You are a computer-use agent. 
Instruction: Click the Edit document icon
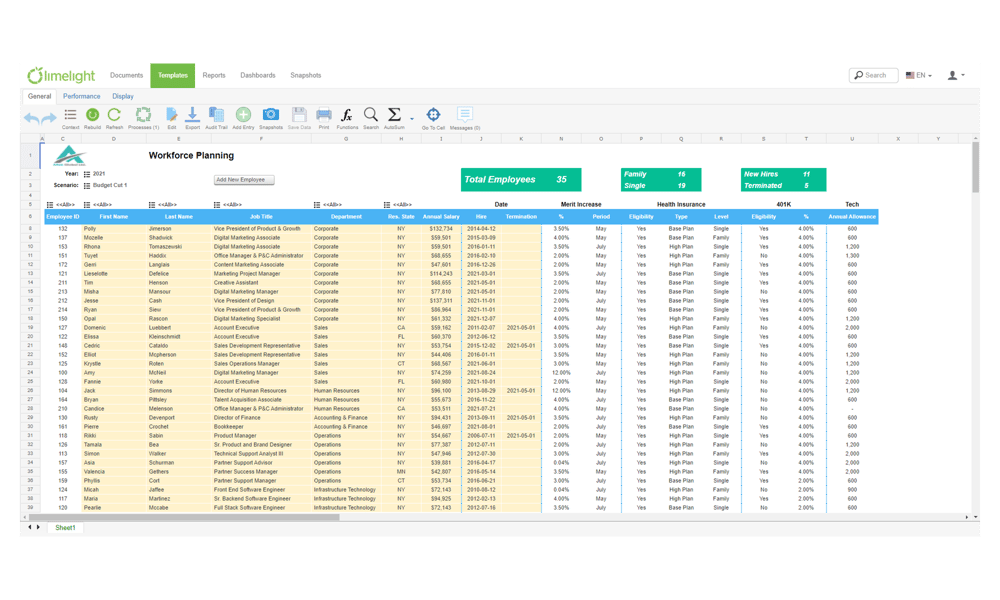[172, 115]
